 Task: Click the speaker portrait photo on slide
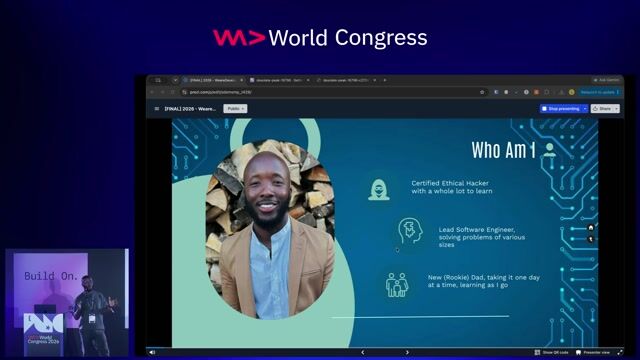pos(270,229)
